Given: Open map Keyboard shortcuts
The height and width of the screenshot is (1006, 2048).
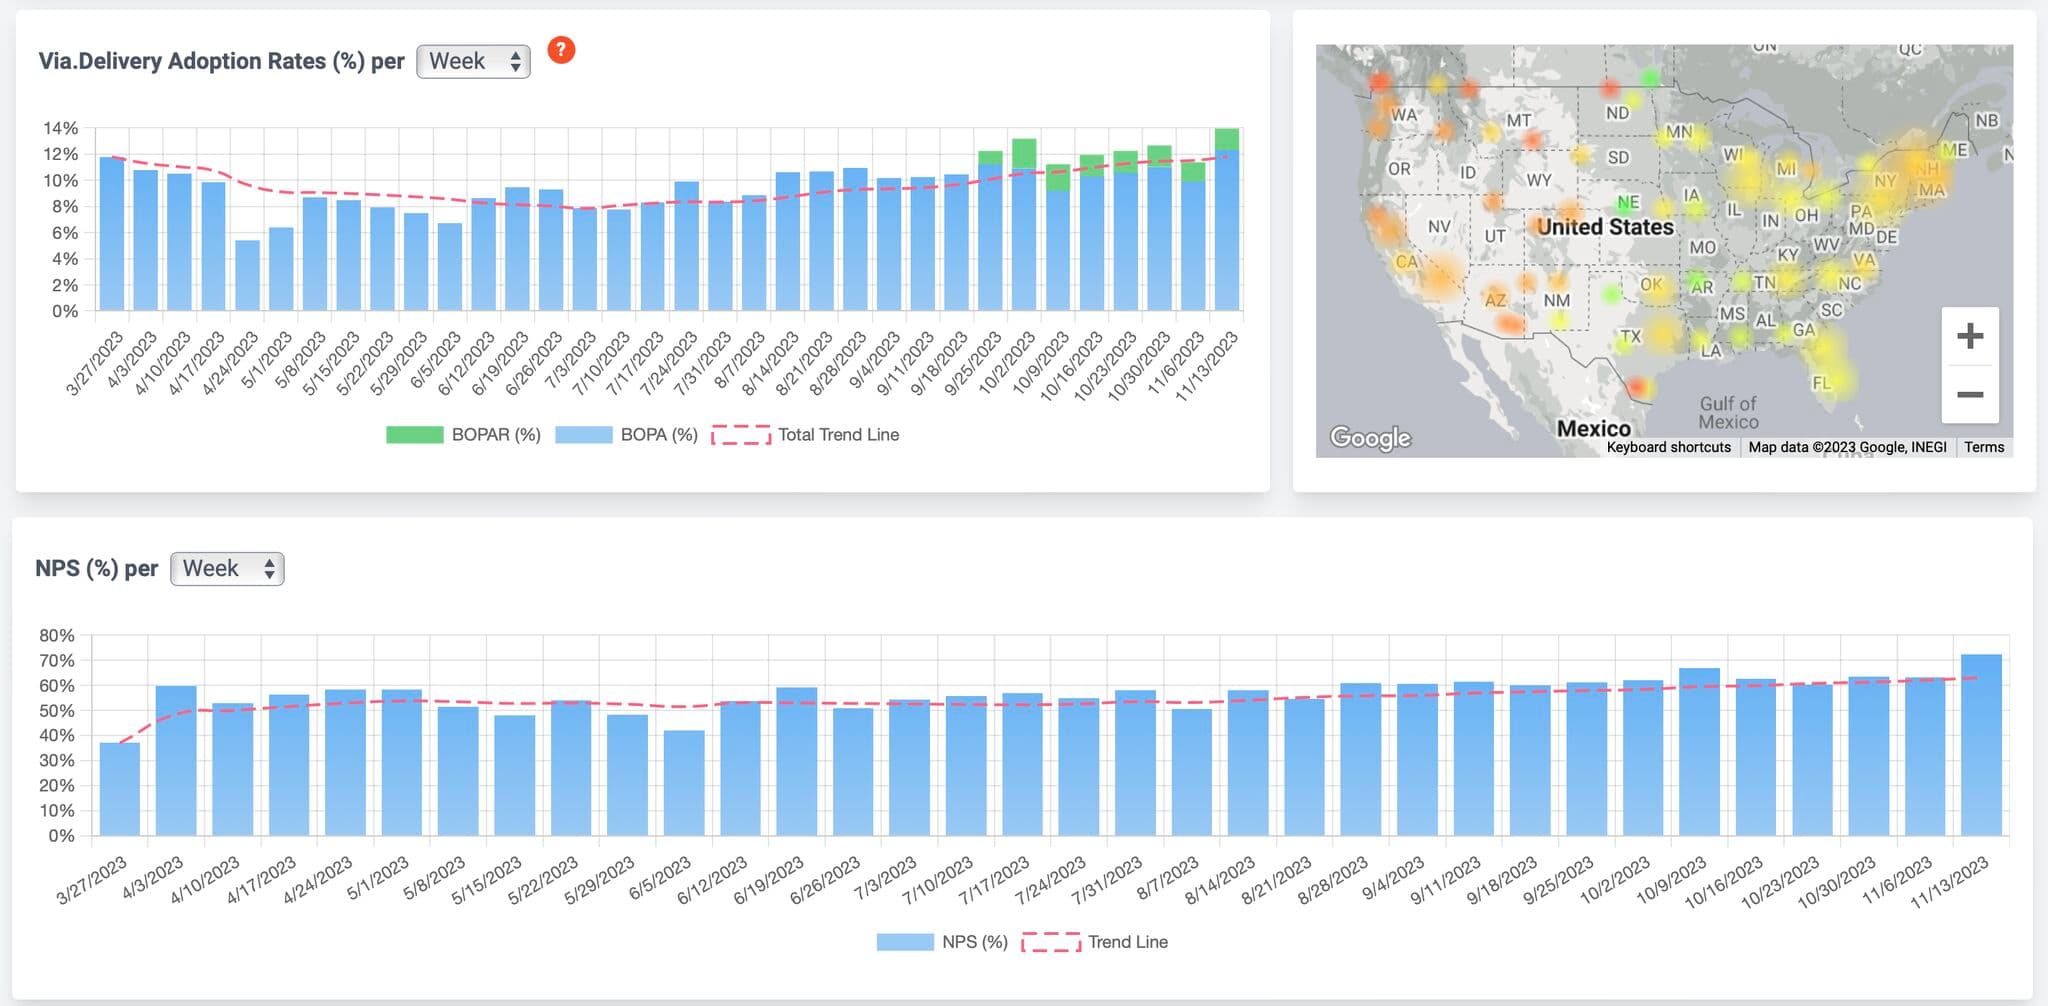Looking at the screenshot, I should coord(1668,447).
